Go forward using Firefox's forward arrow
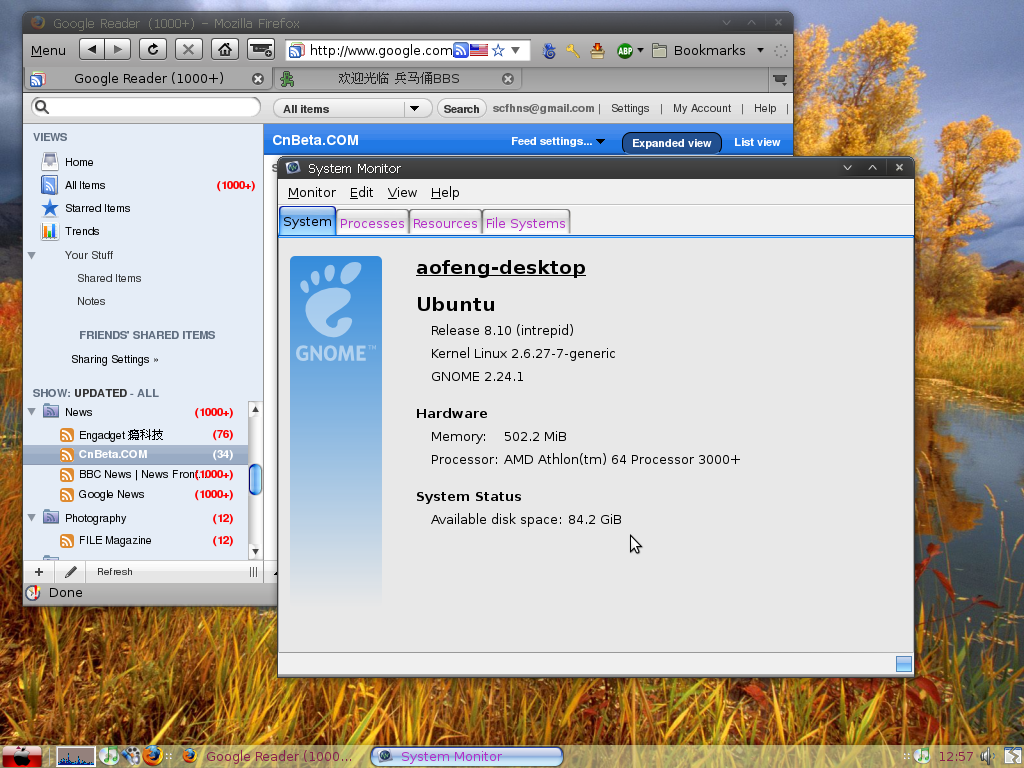The image size is (1024, 768). (118, 50)
